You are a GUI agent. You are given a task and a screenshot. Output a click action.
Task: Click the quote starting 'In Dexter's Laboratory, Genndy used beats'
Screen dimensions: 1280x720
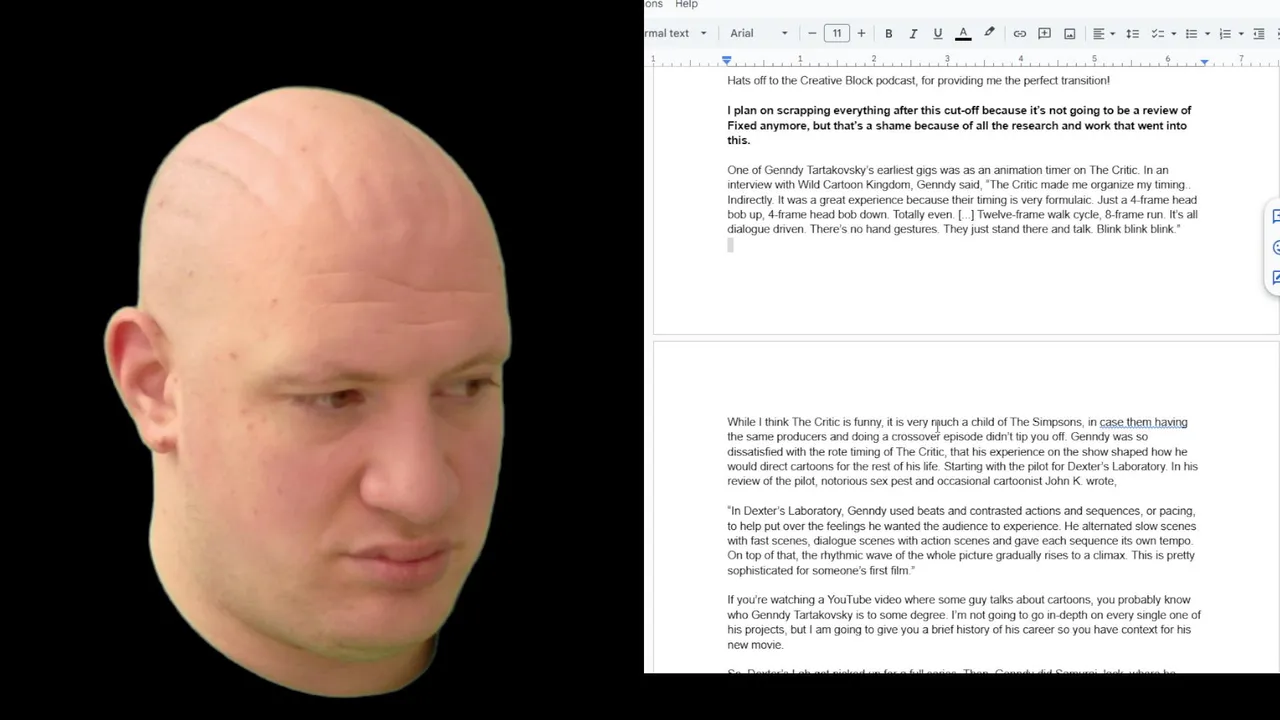coord(961,541)
